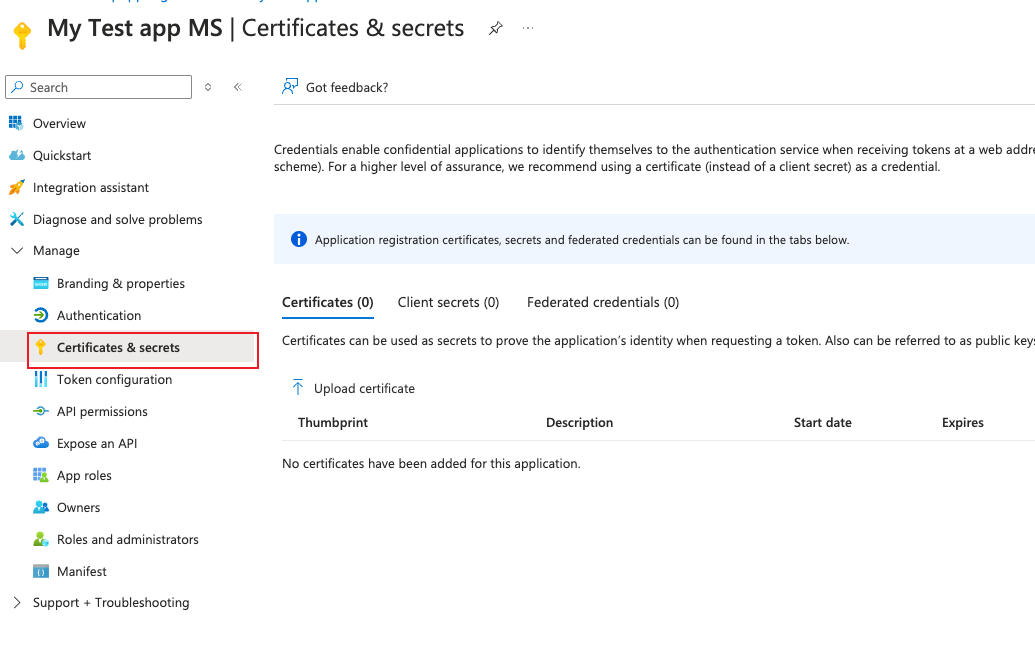Open Branding & properties
The width and height of the screenshot is (1035, 672).
(x=121, y=284)
